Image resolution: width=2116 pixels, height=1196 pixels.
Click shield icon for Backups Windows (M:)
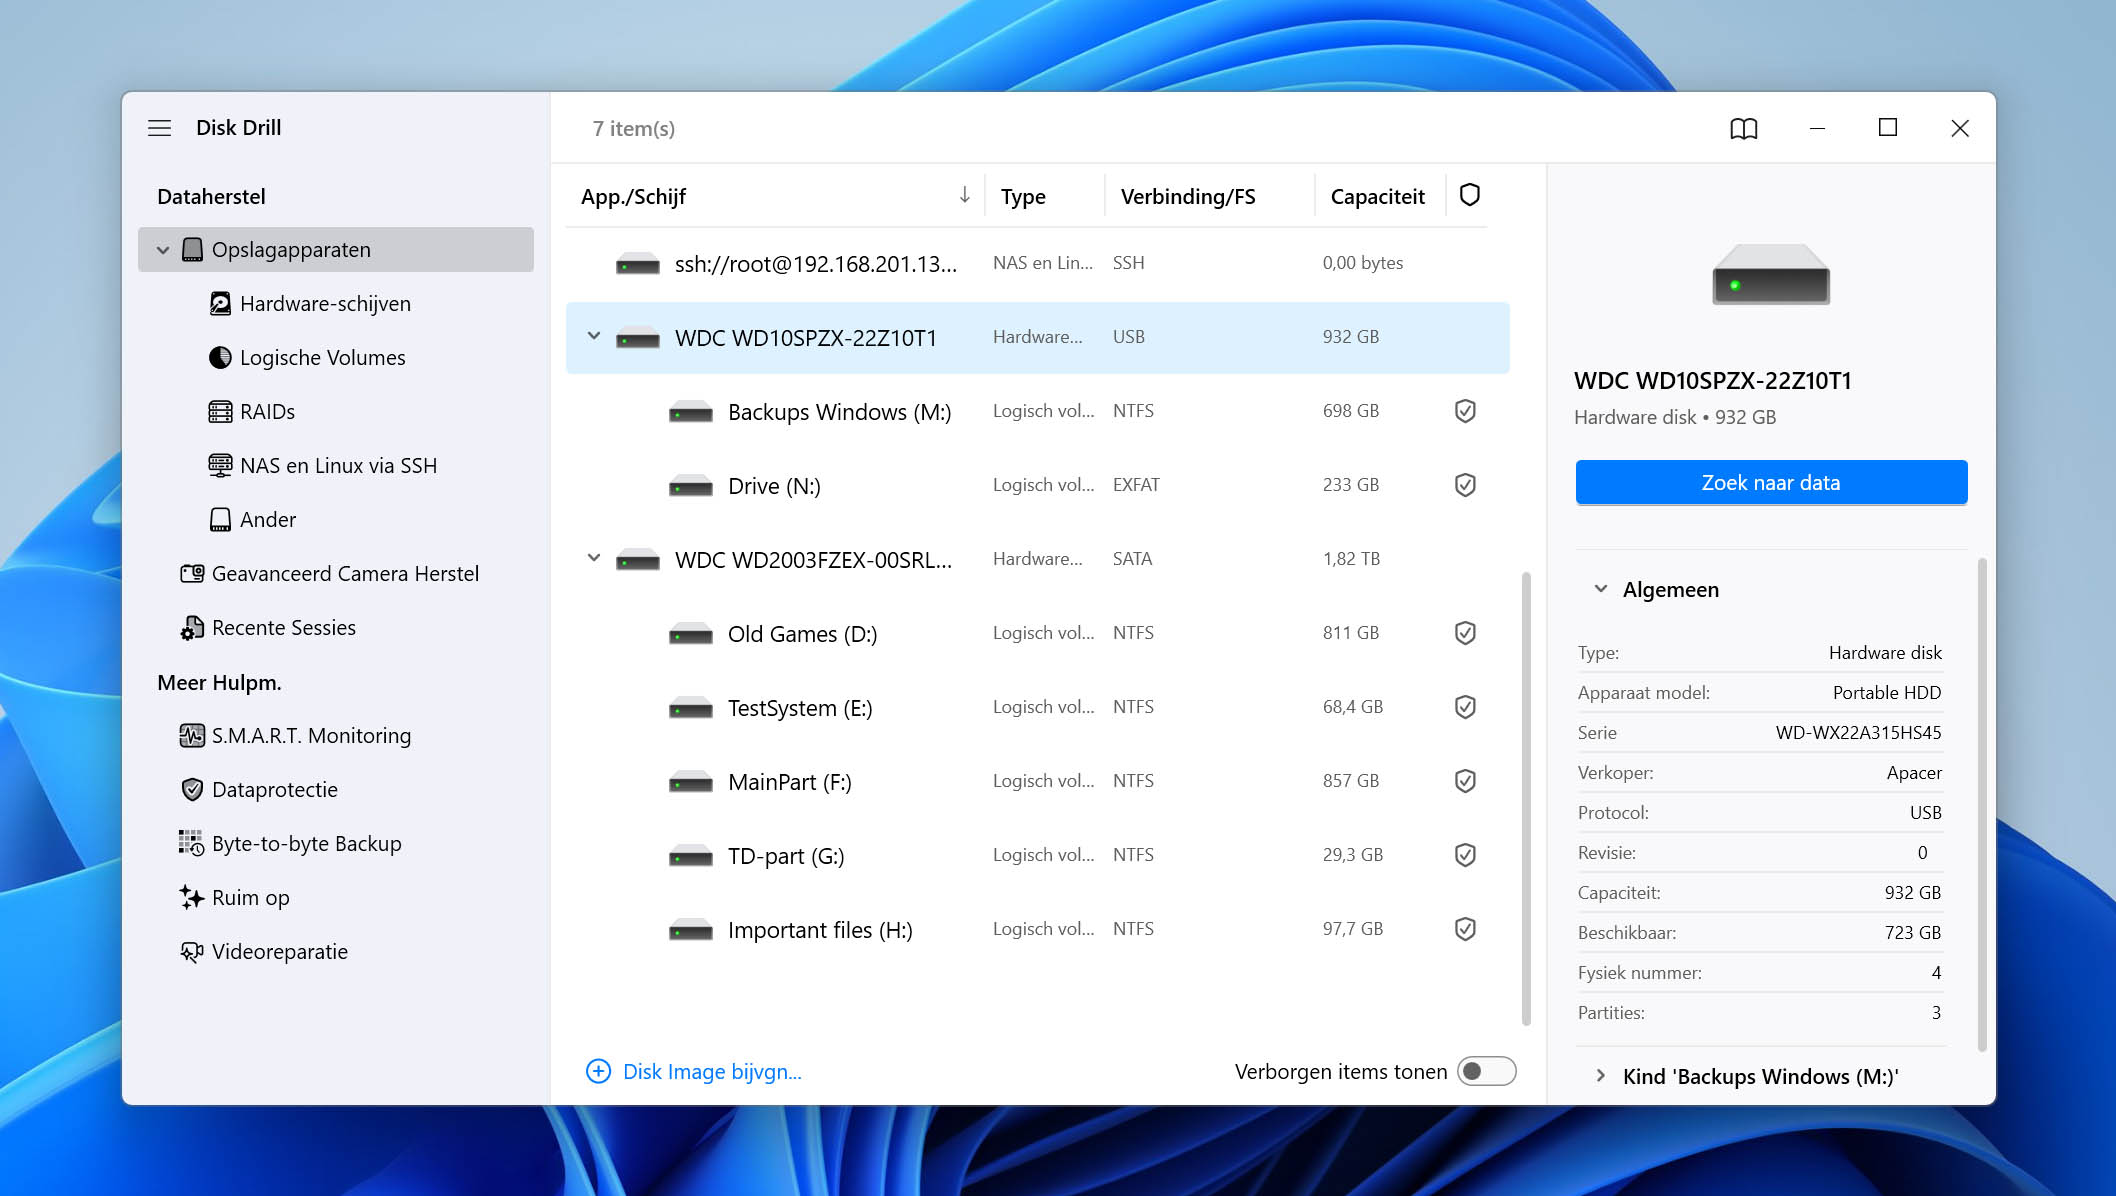point(1465,411)
